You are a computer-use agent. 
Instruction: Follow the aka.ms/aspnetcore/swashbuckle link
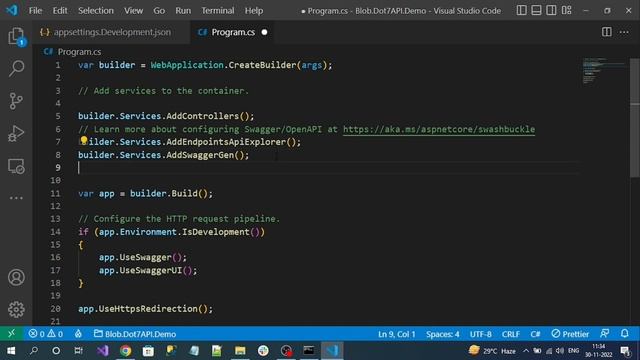click(x=439, y=129)
